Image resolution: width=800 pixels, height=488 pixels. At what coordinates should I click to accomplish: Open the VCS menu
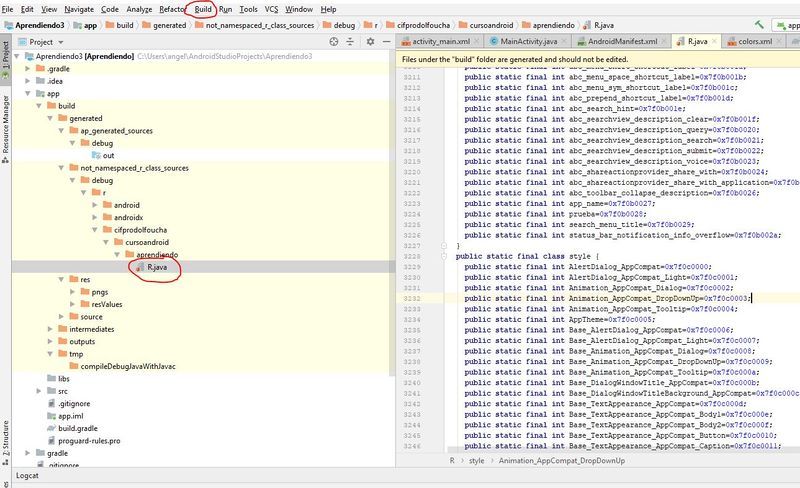[x=271, y=9]
